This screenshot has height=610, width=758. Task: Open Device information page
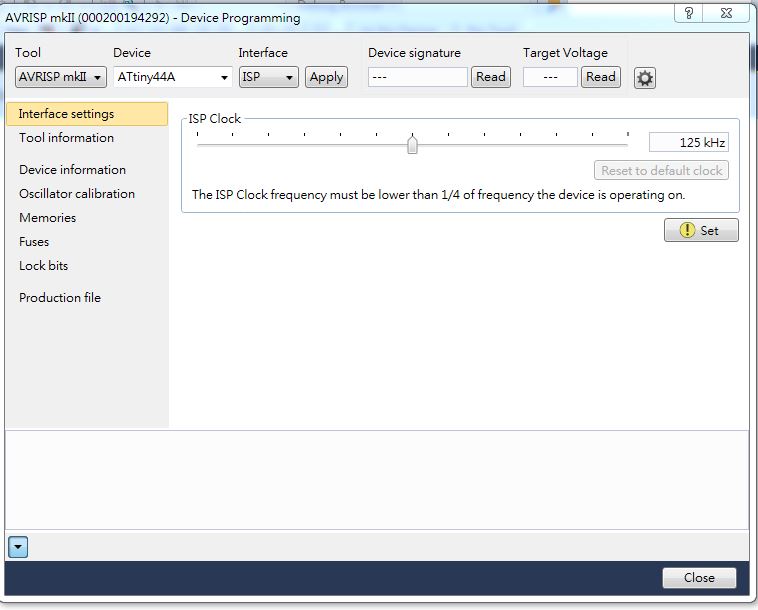click(73, 170)
